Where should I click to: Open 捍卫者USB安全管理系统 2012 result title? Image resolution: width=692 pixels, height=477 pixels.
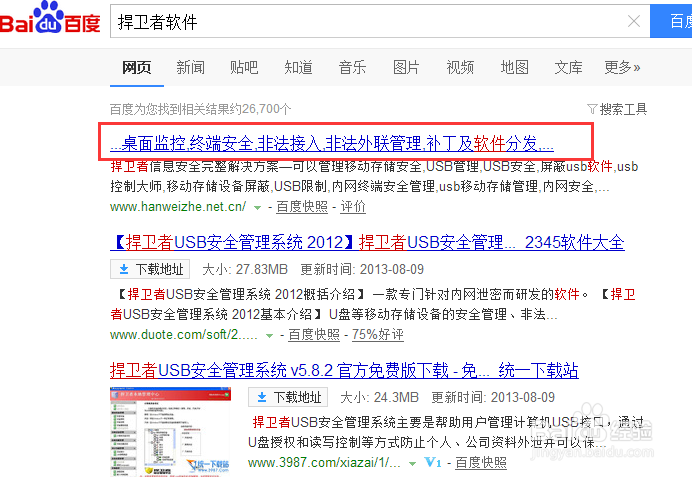(367, 243)
